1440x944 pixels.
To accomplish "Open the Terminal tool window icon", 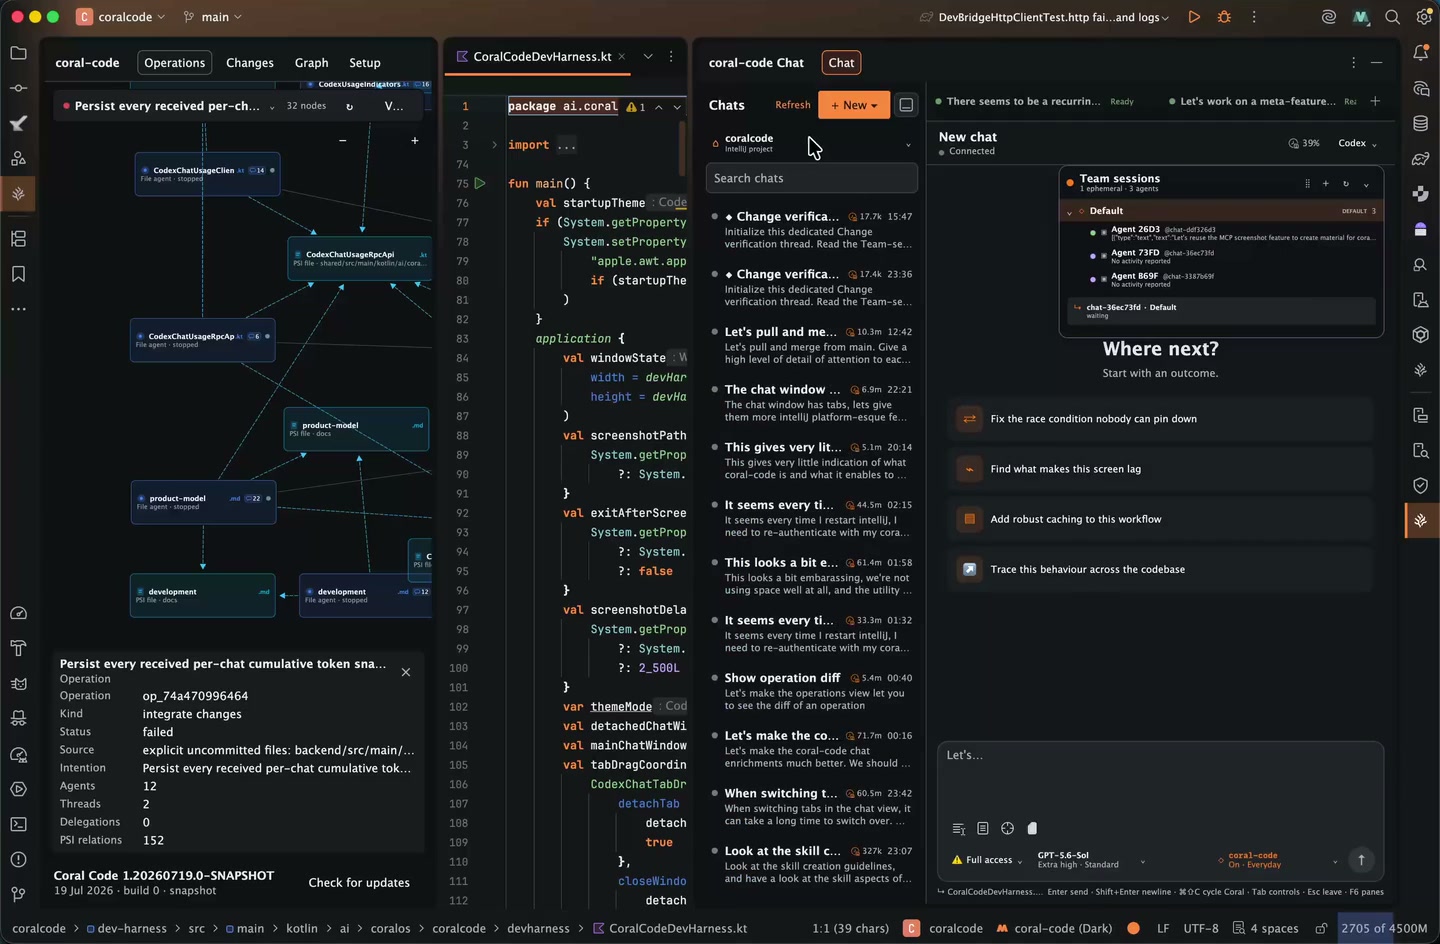I will pos(18,824).
